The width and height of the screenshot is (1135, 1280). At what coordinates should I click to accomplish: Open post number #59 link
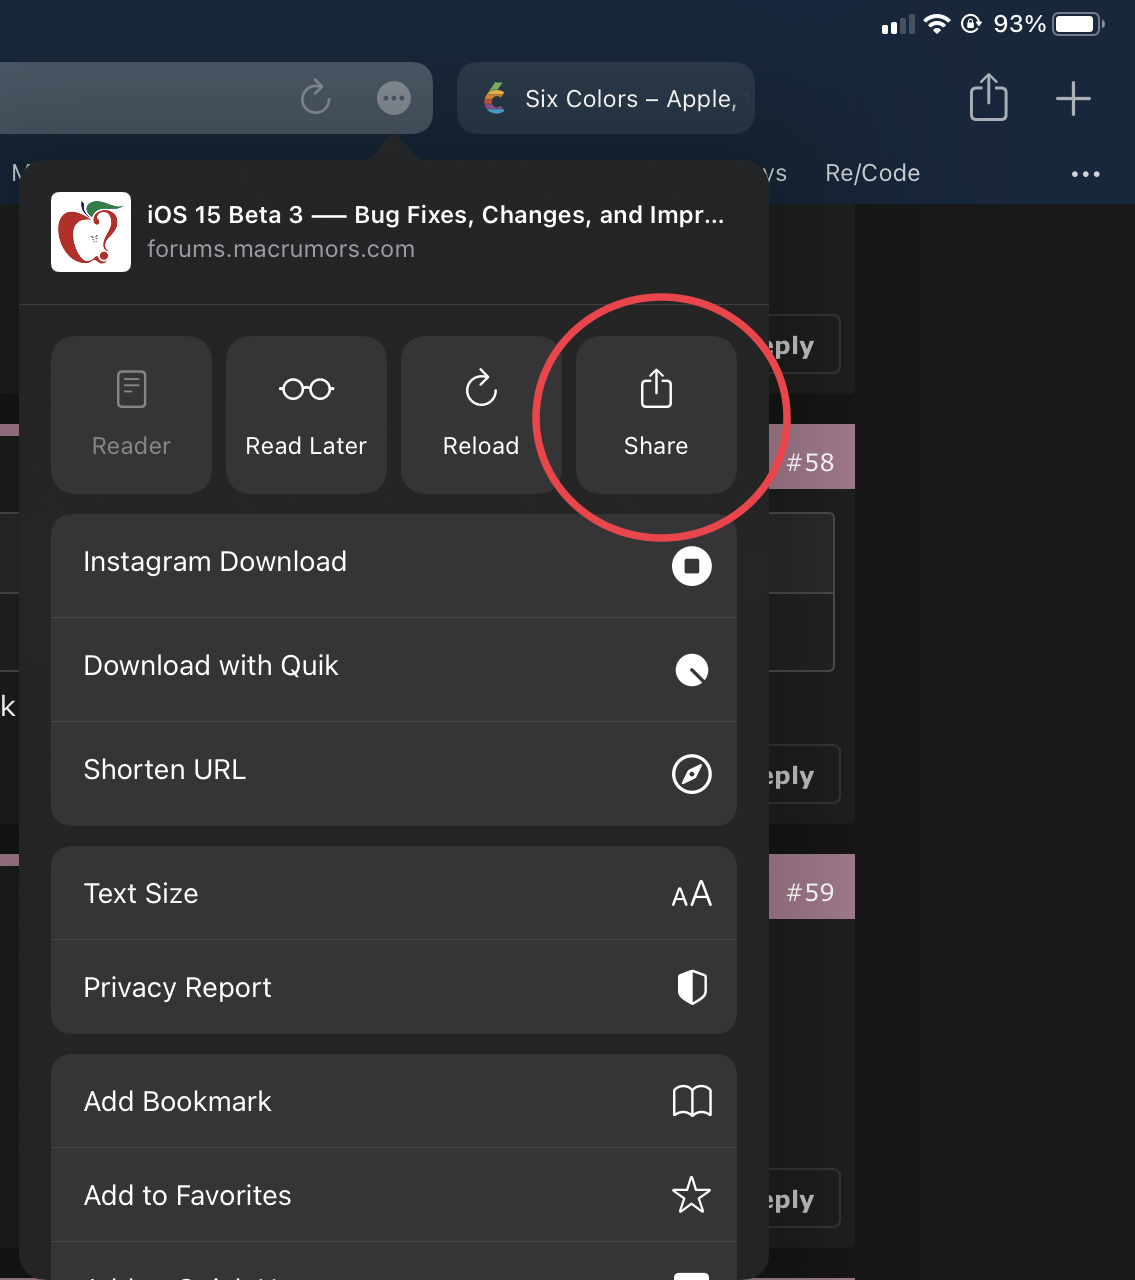pos(810,892)
